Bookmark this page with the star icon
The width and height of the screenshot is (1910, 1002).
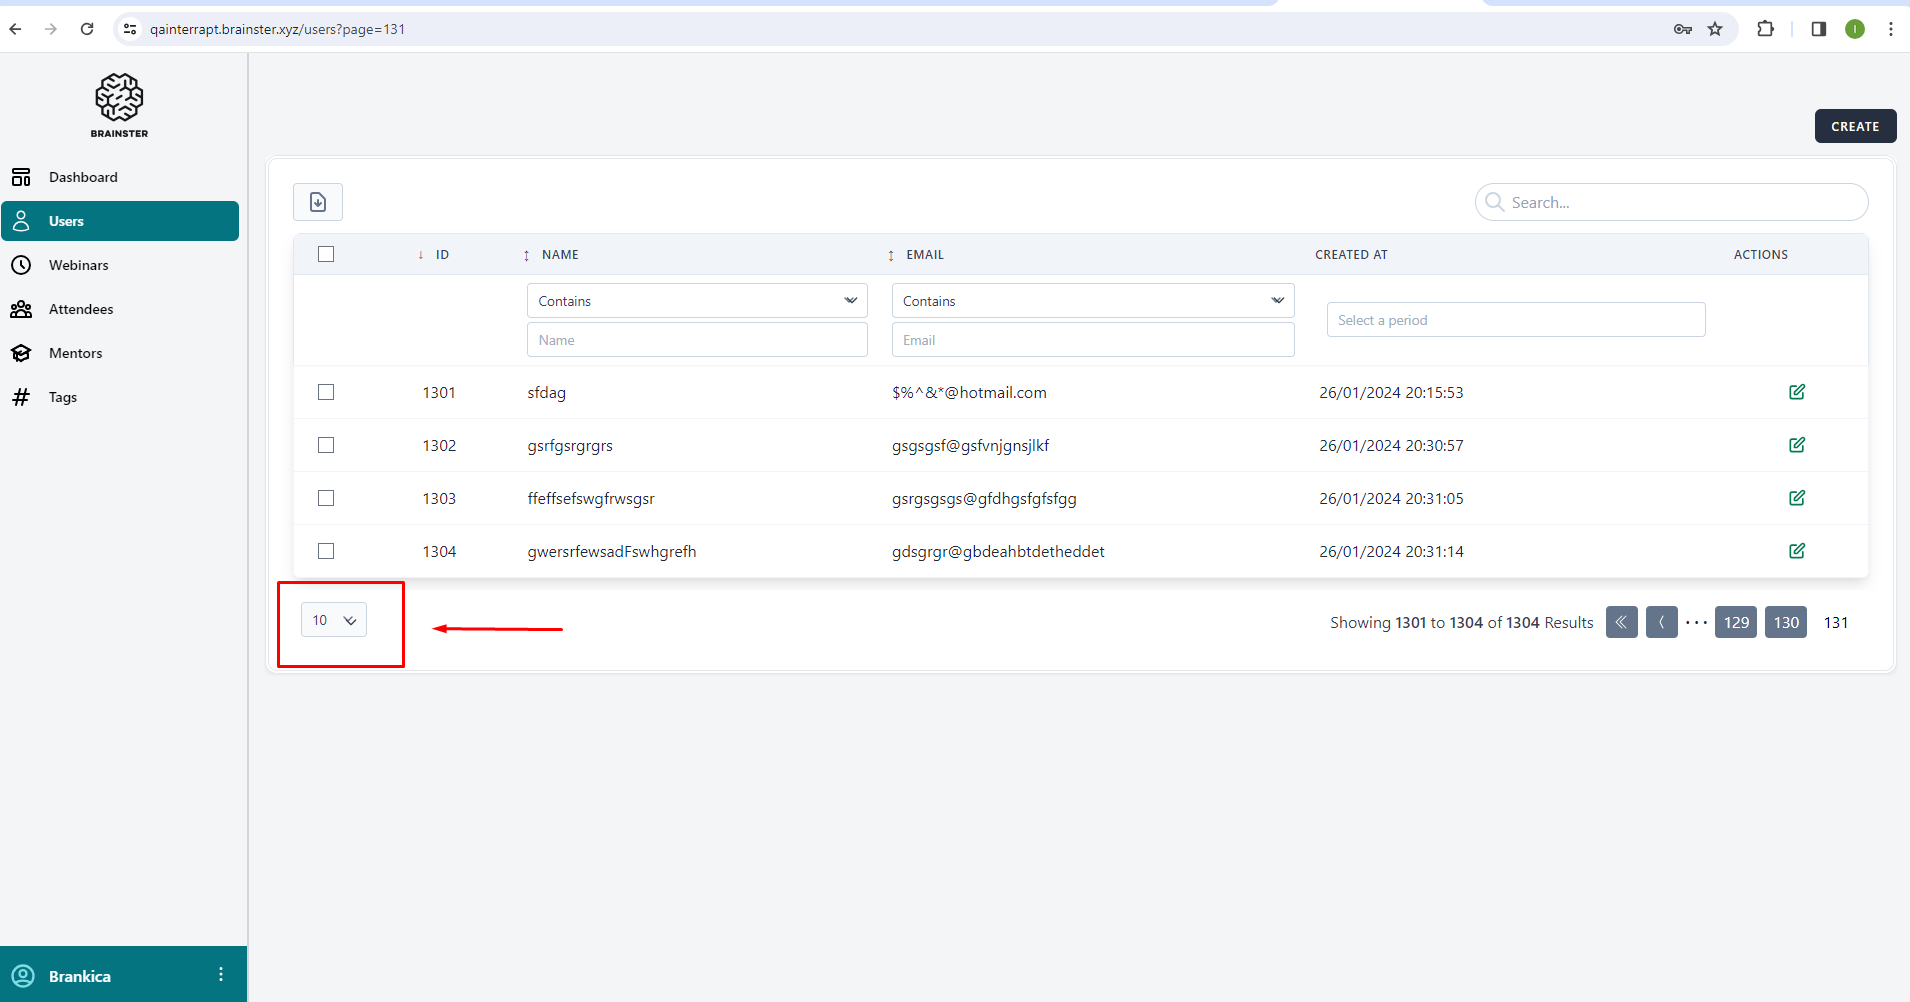(x=1715, y=29)
